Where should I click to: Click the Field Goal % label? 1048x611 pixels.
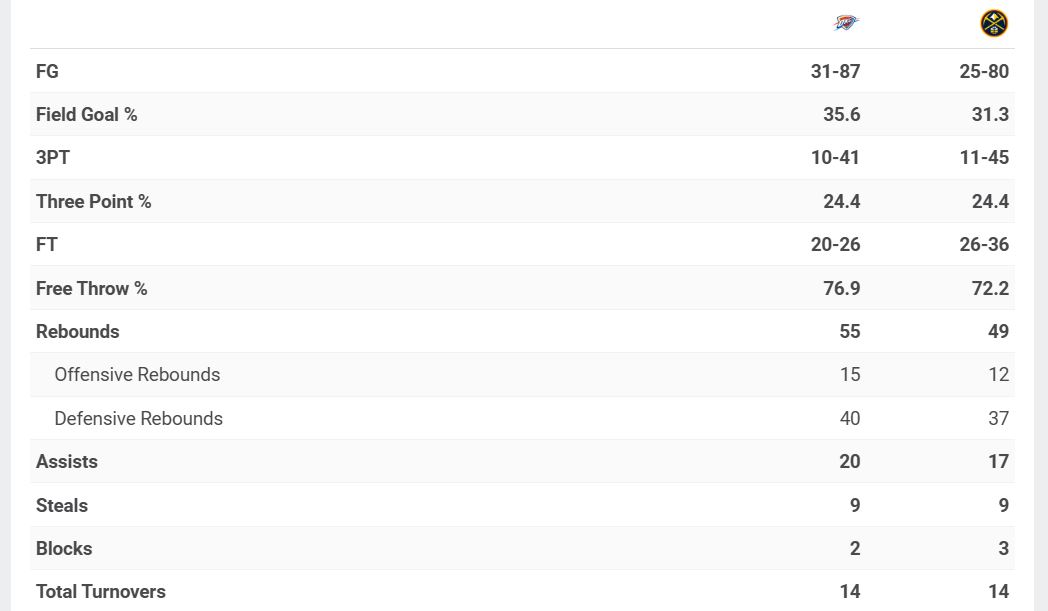[x=86, y=114]
